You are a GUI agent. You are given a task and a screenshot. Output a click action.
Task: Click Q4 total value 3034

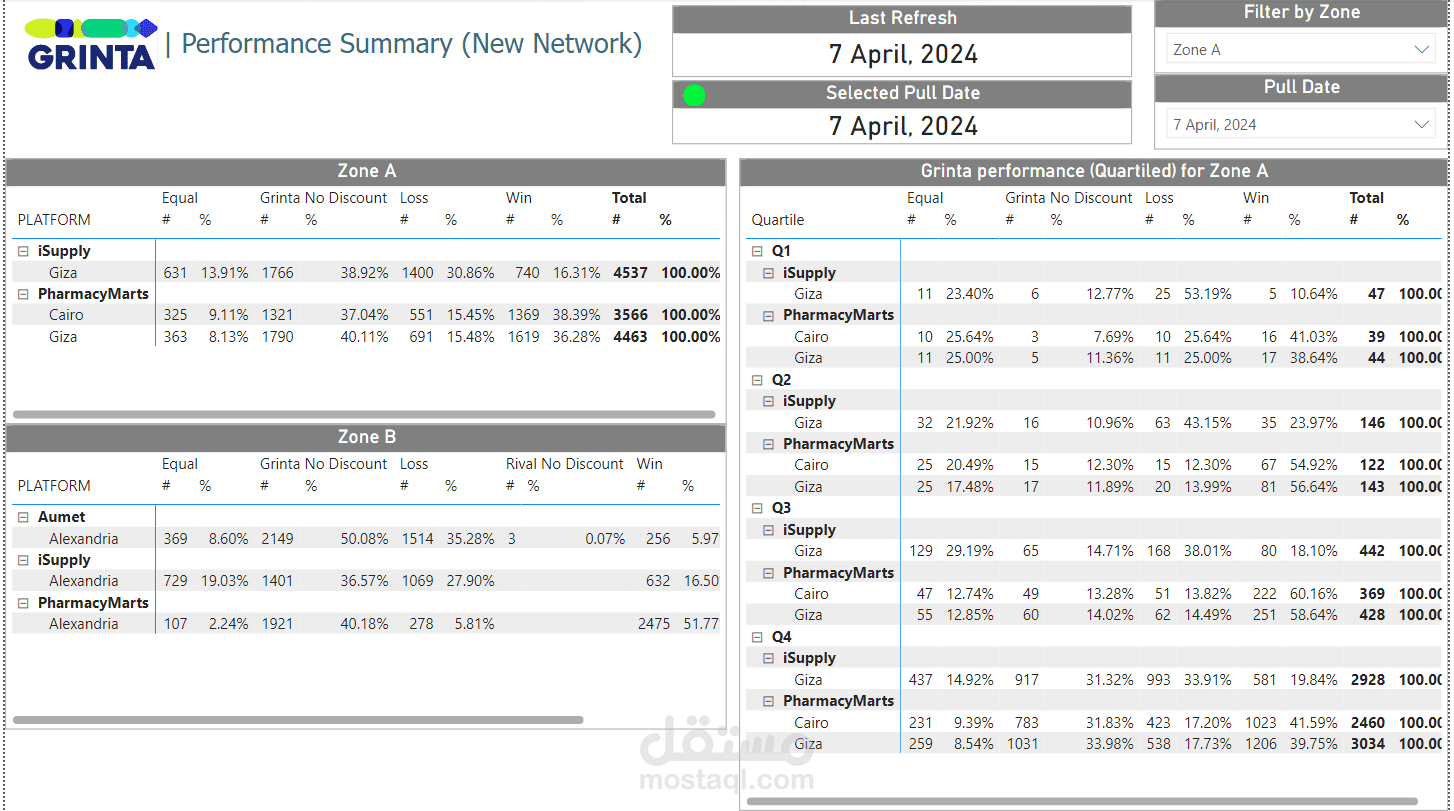click(x=1367, y=744)
